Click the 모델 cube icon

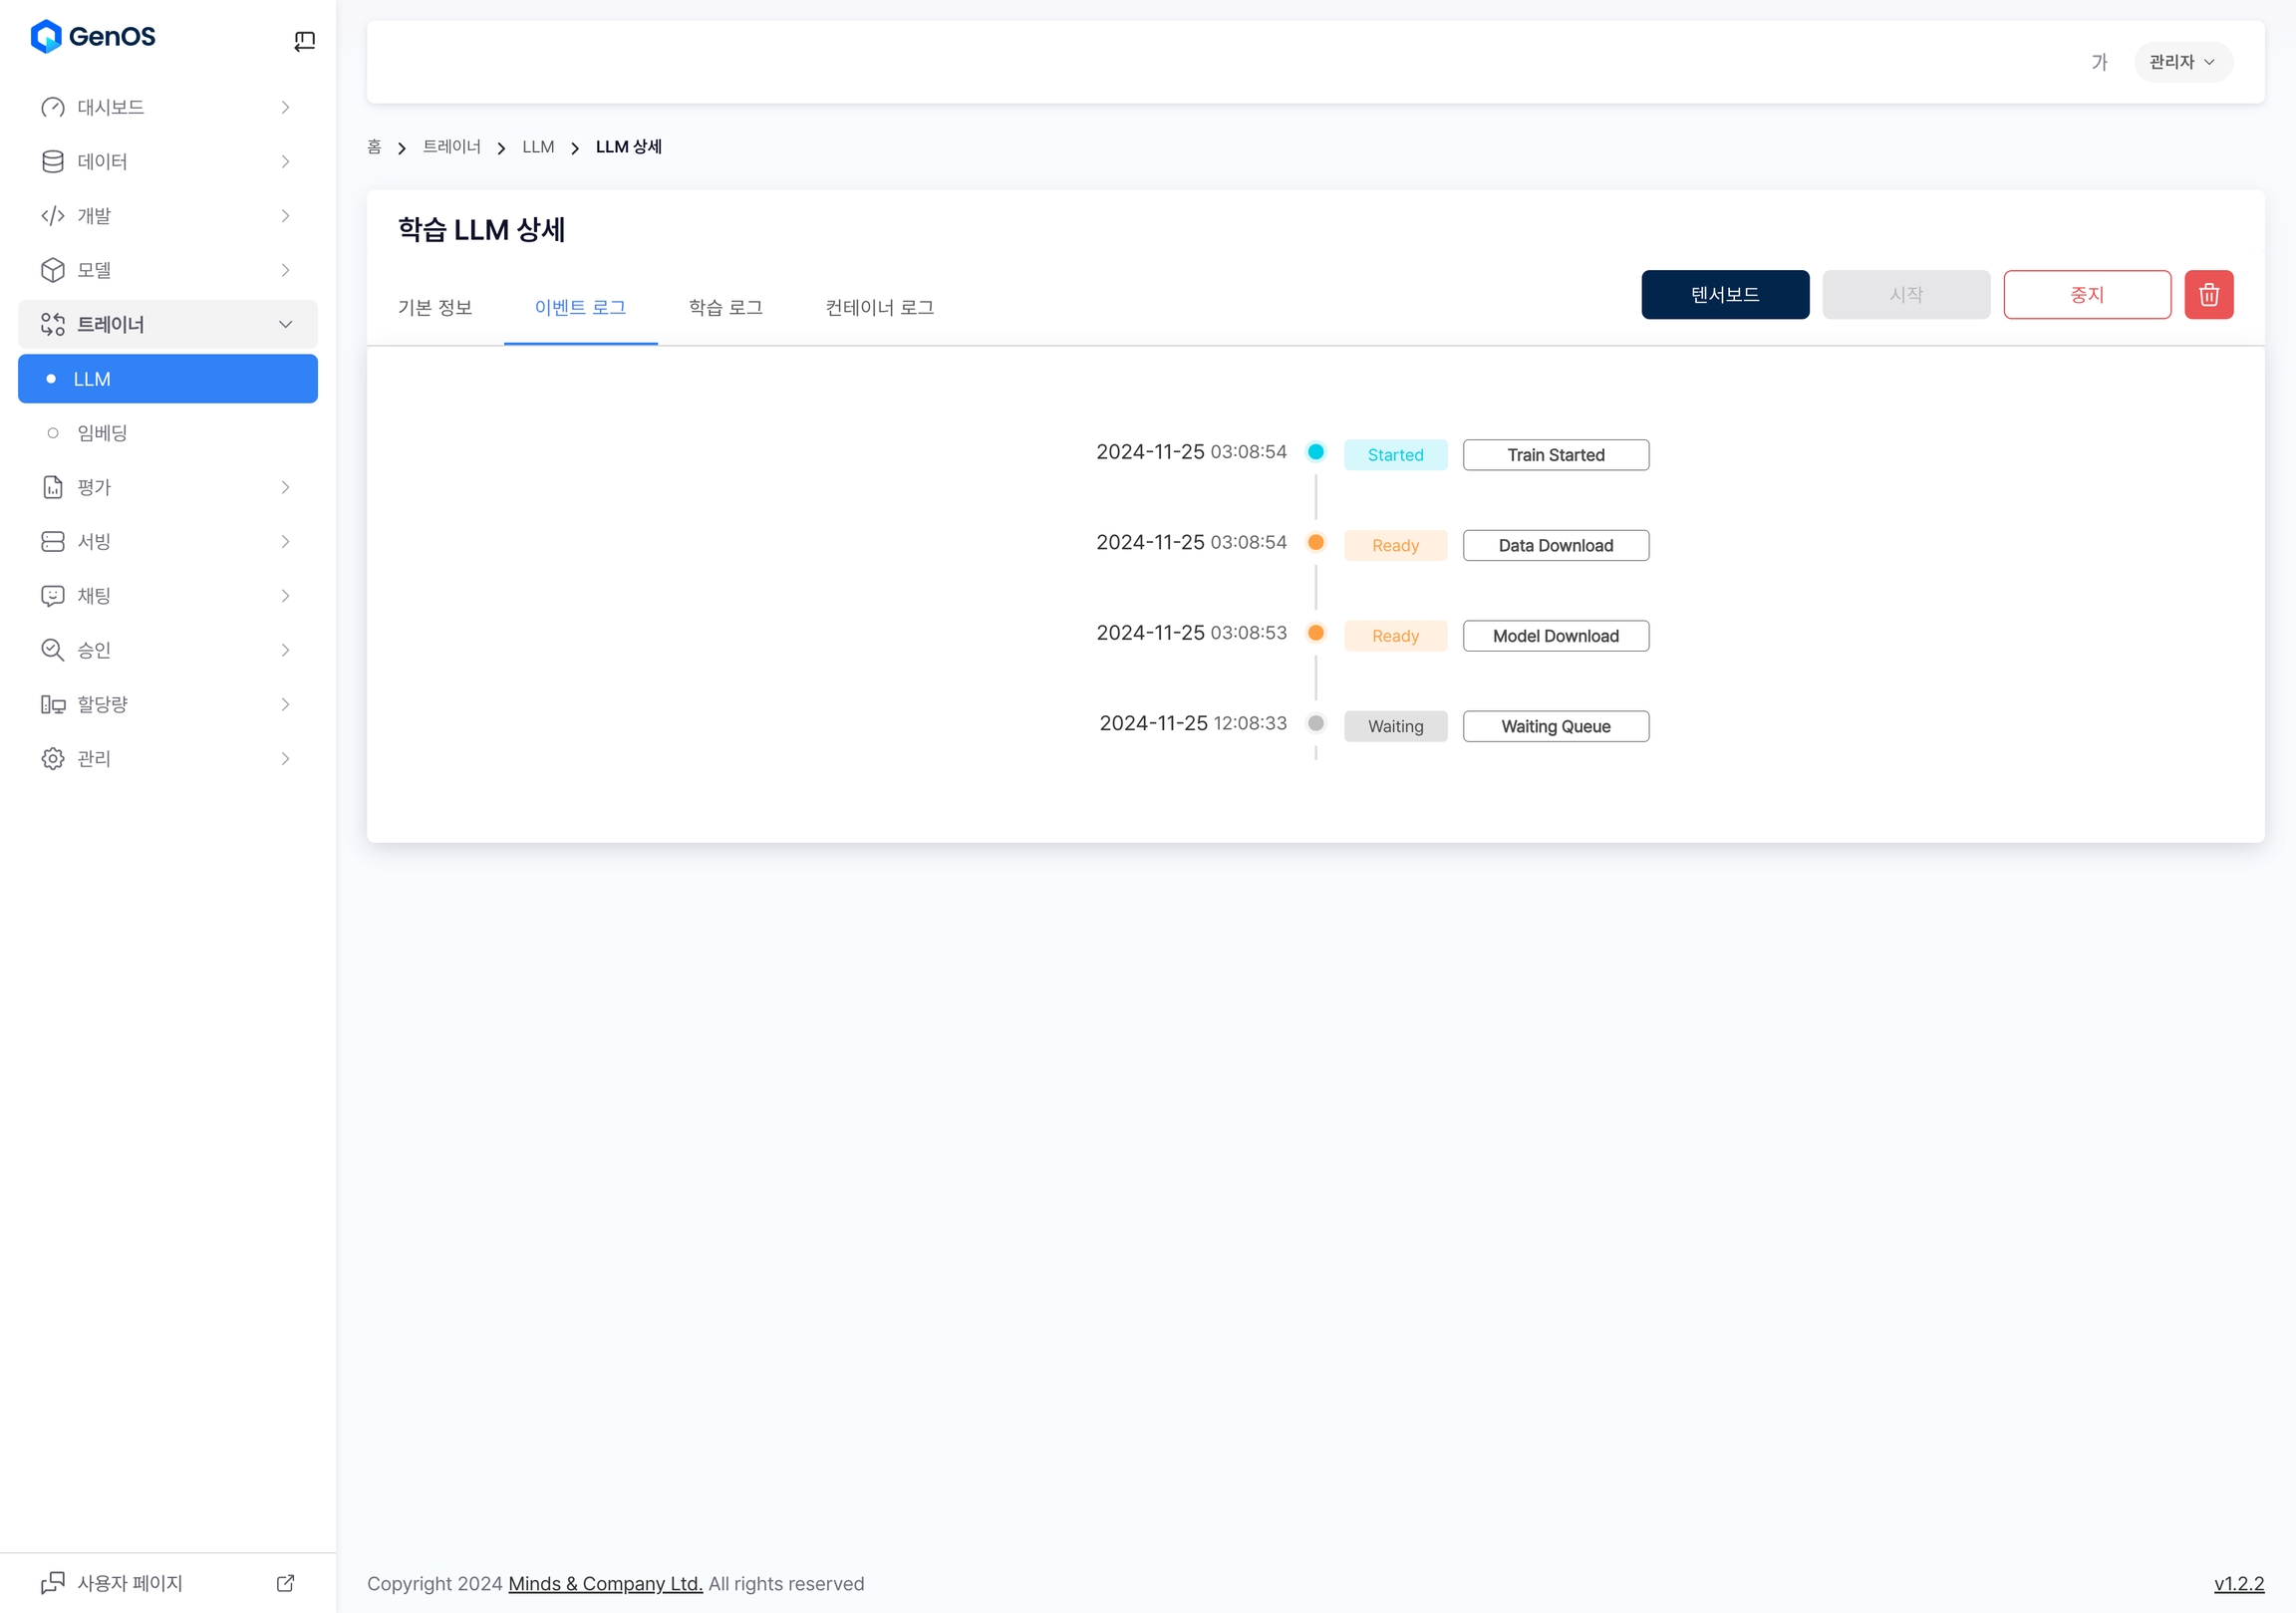click(53, 270)
